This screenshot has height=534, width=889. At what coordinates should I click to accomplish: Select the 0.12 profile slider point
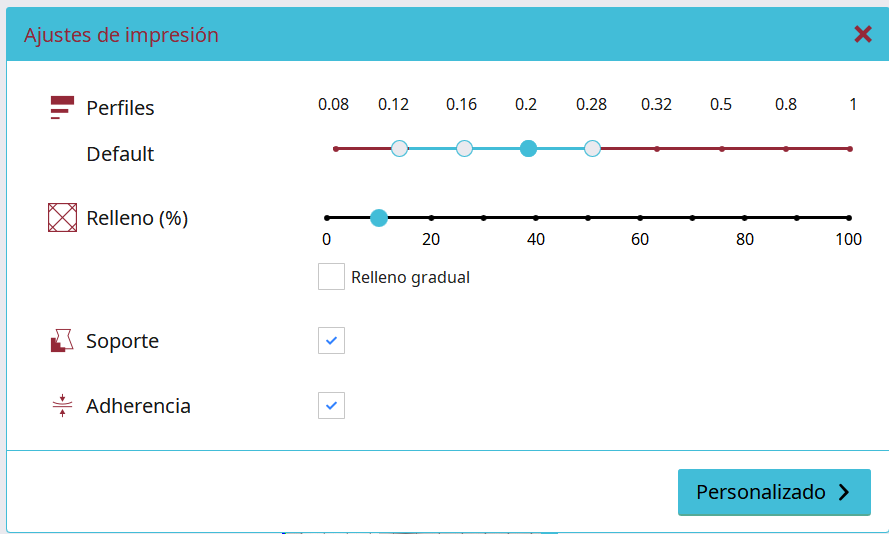[x=400, y=149]
